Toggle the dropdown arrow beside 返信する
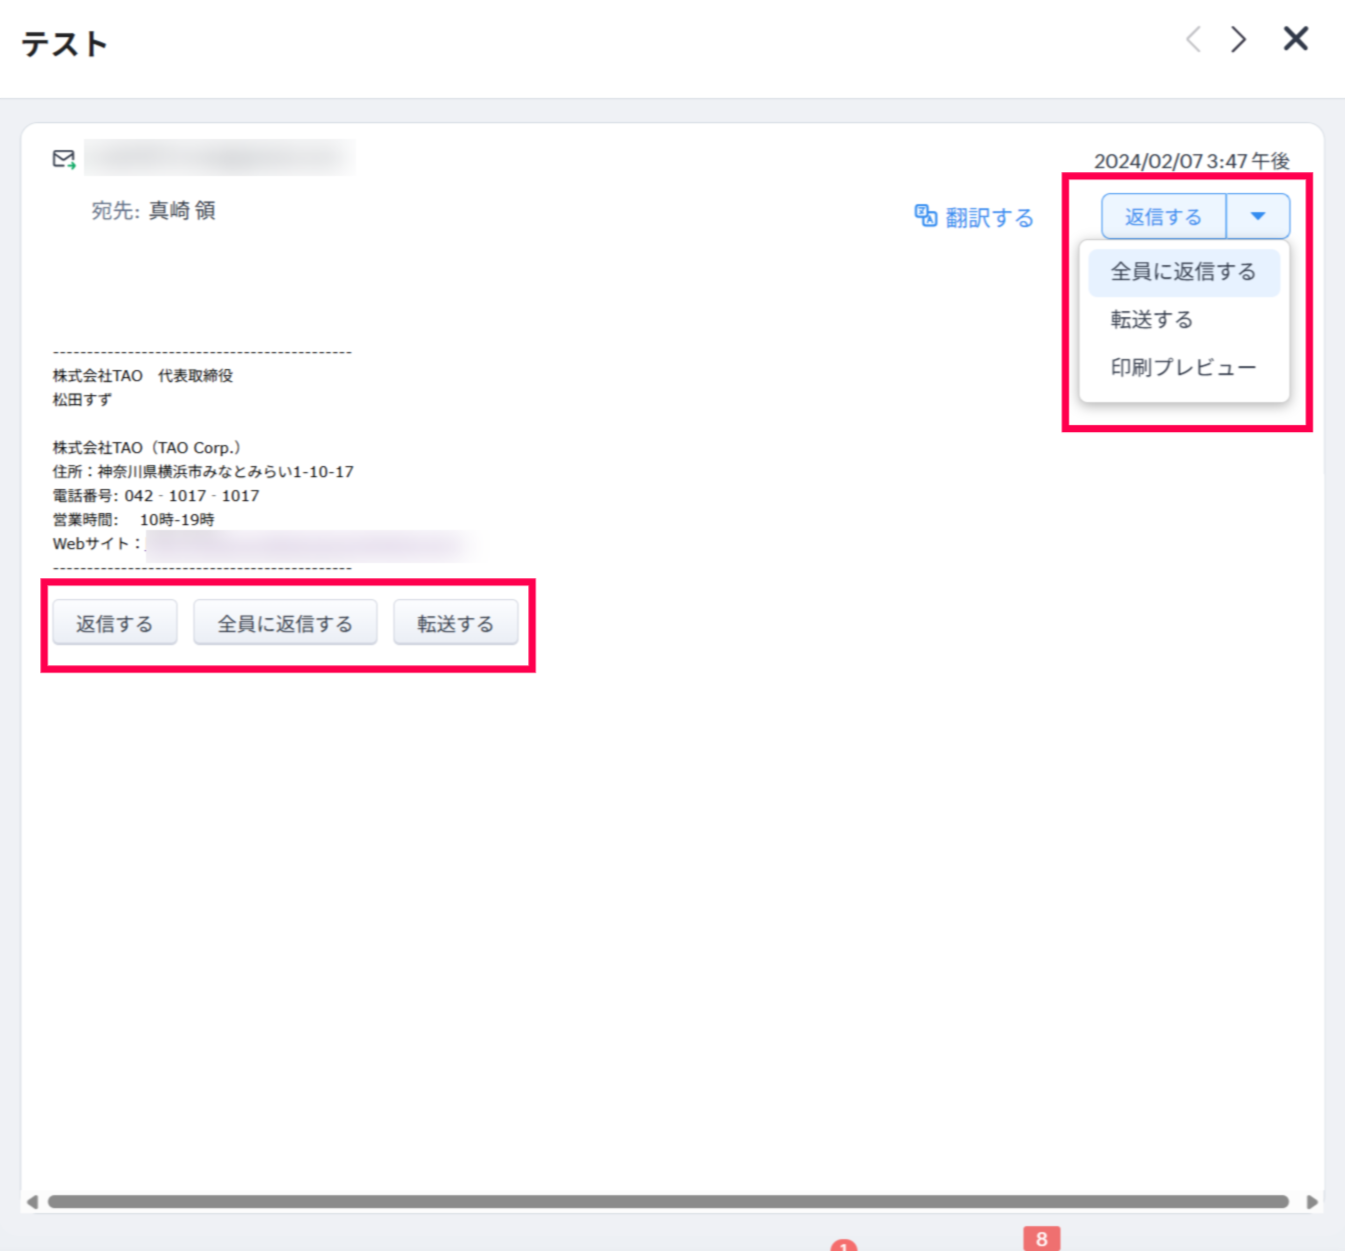Image resolution: width=1345 pixels, height=1251 pixels. 1258,216
